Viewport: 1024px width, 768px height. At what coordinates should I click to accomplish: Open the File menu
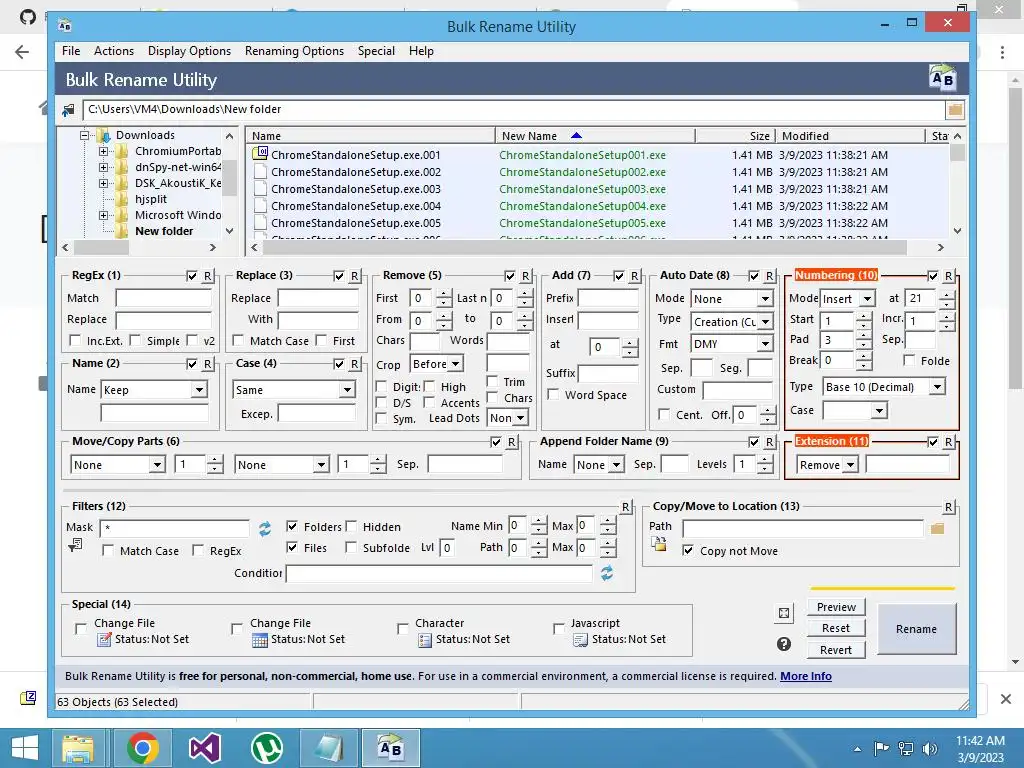coord(71,51)
